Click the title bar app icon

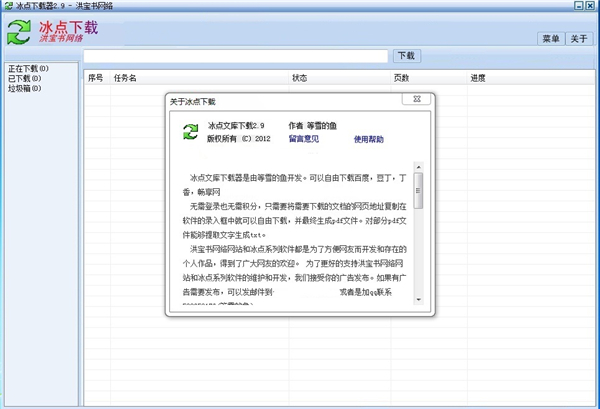(8, 5)
